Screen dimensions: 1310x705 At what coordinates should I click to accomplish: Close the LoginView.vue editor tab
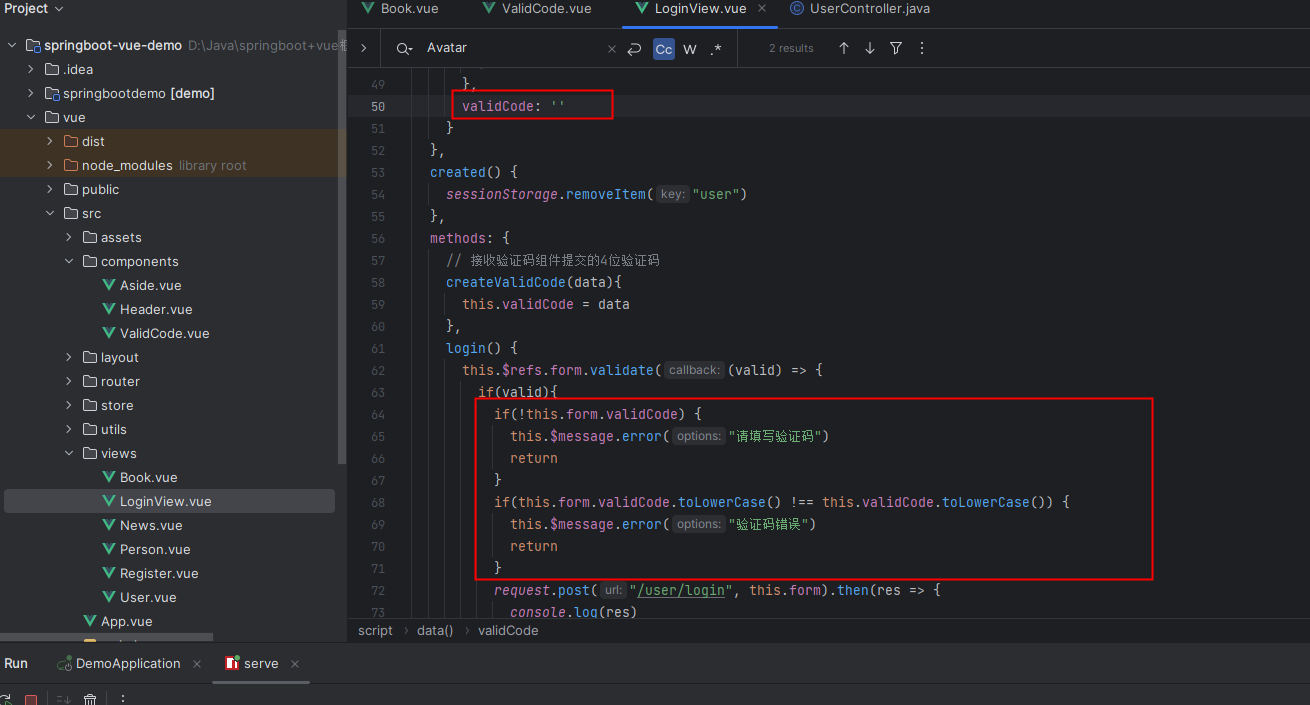coord(763,8)
